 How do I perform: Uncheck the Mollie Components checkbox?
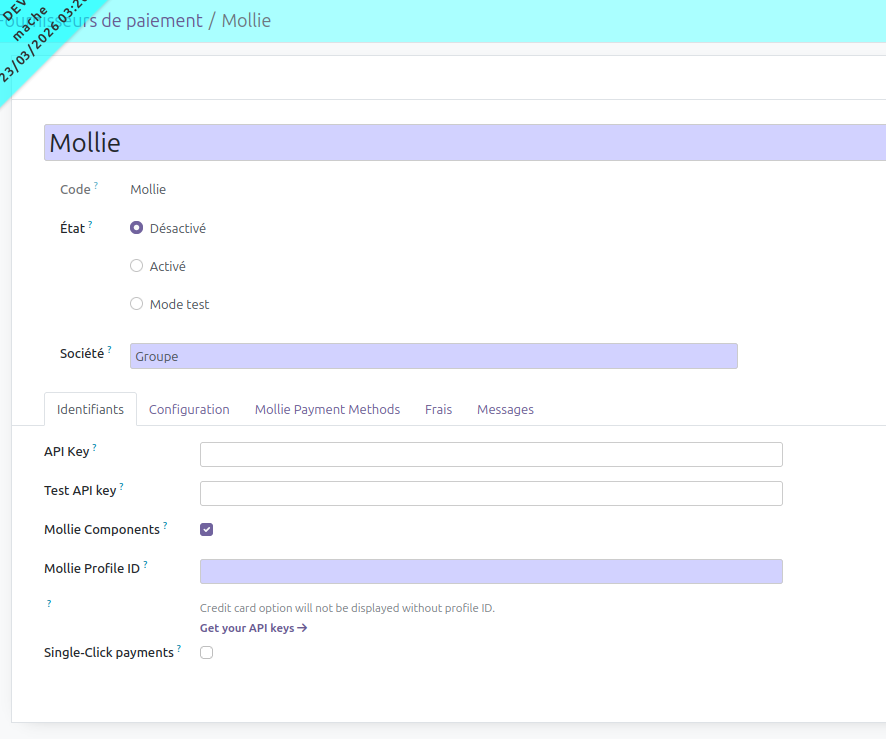(x=207, y=530)
